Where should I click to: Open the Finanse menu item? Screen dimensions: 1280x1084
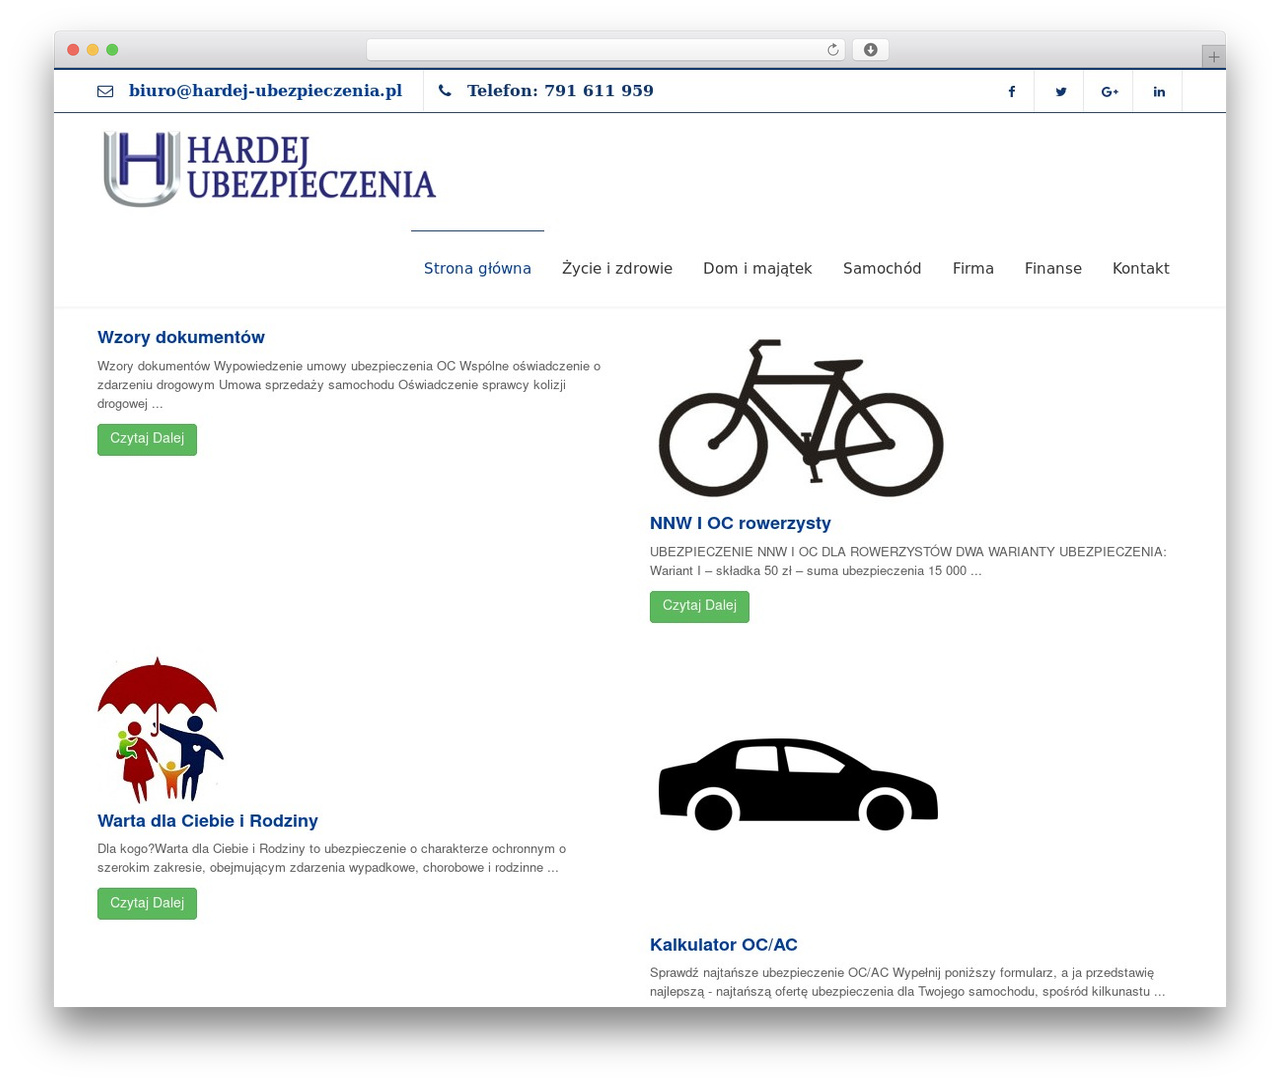tap(1053, 268)
